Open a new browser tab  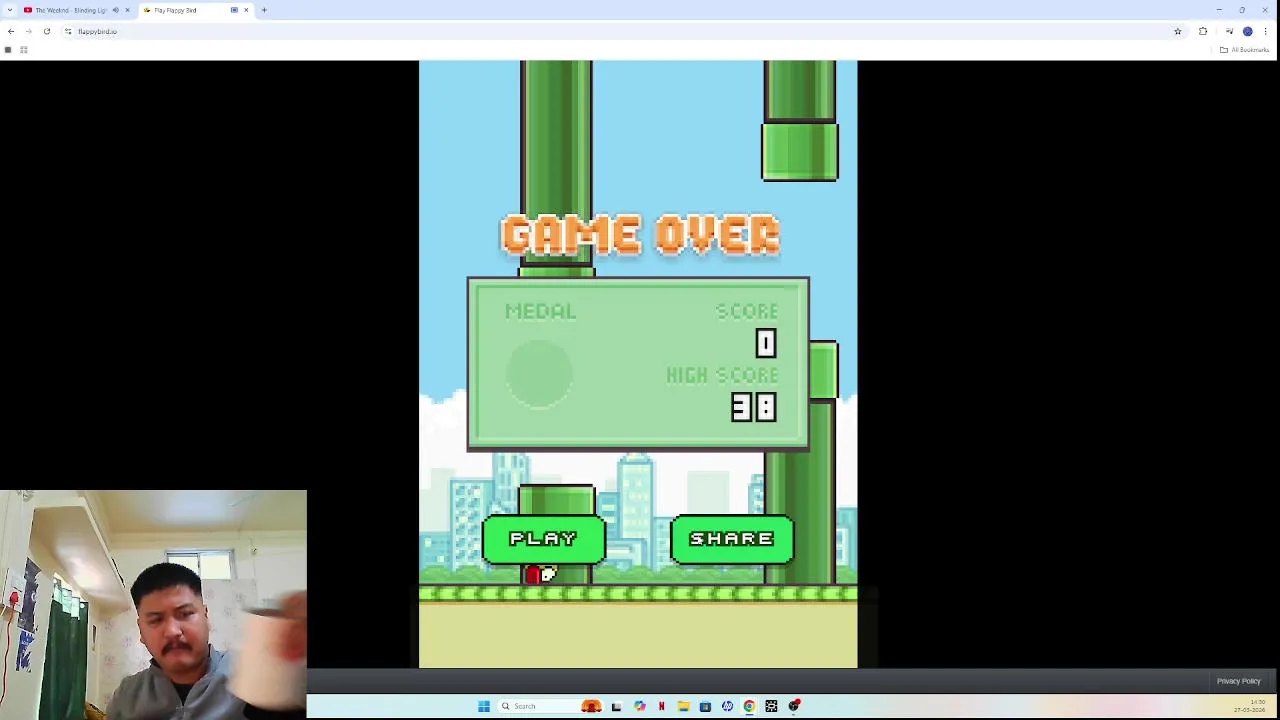pos(264,10)
